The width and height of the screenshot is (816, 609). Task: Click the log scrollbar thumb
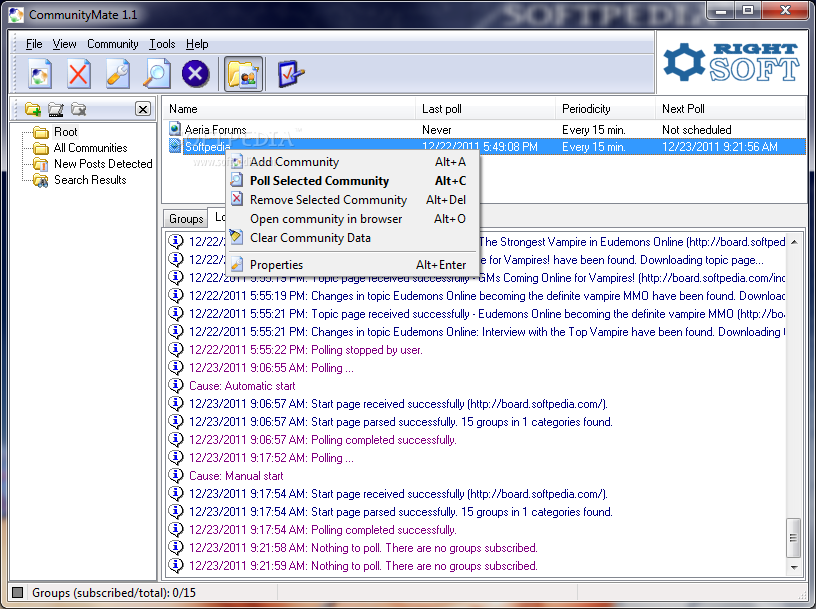tap(794, 537)
